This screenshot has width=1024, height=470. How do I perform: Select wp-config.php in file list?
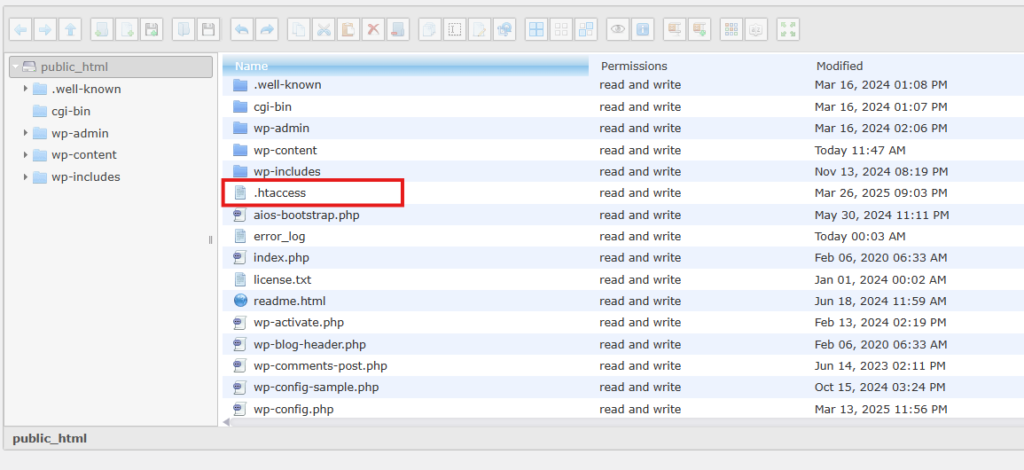point(293,409)
